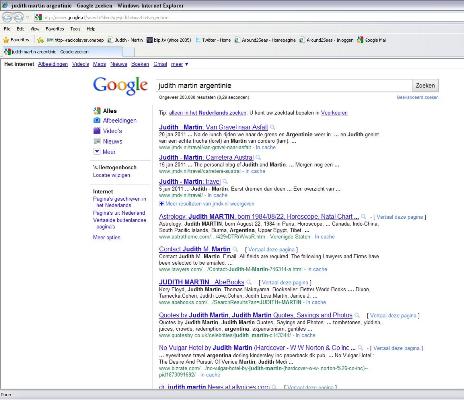This screenshot has height=400, width=464.
Task: Click 'Vertaal deze pagina' next to Astrology result
Action: point(400,217)
